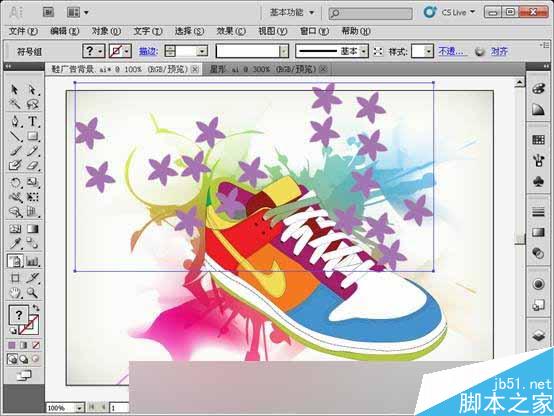554x416 pixels.
Task: Open the 效果(C) menu
Action: tap(231, 31)
